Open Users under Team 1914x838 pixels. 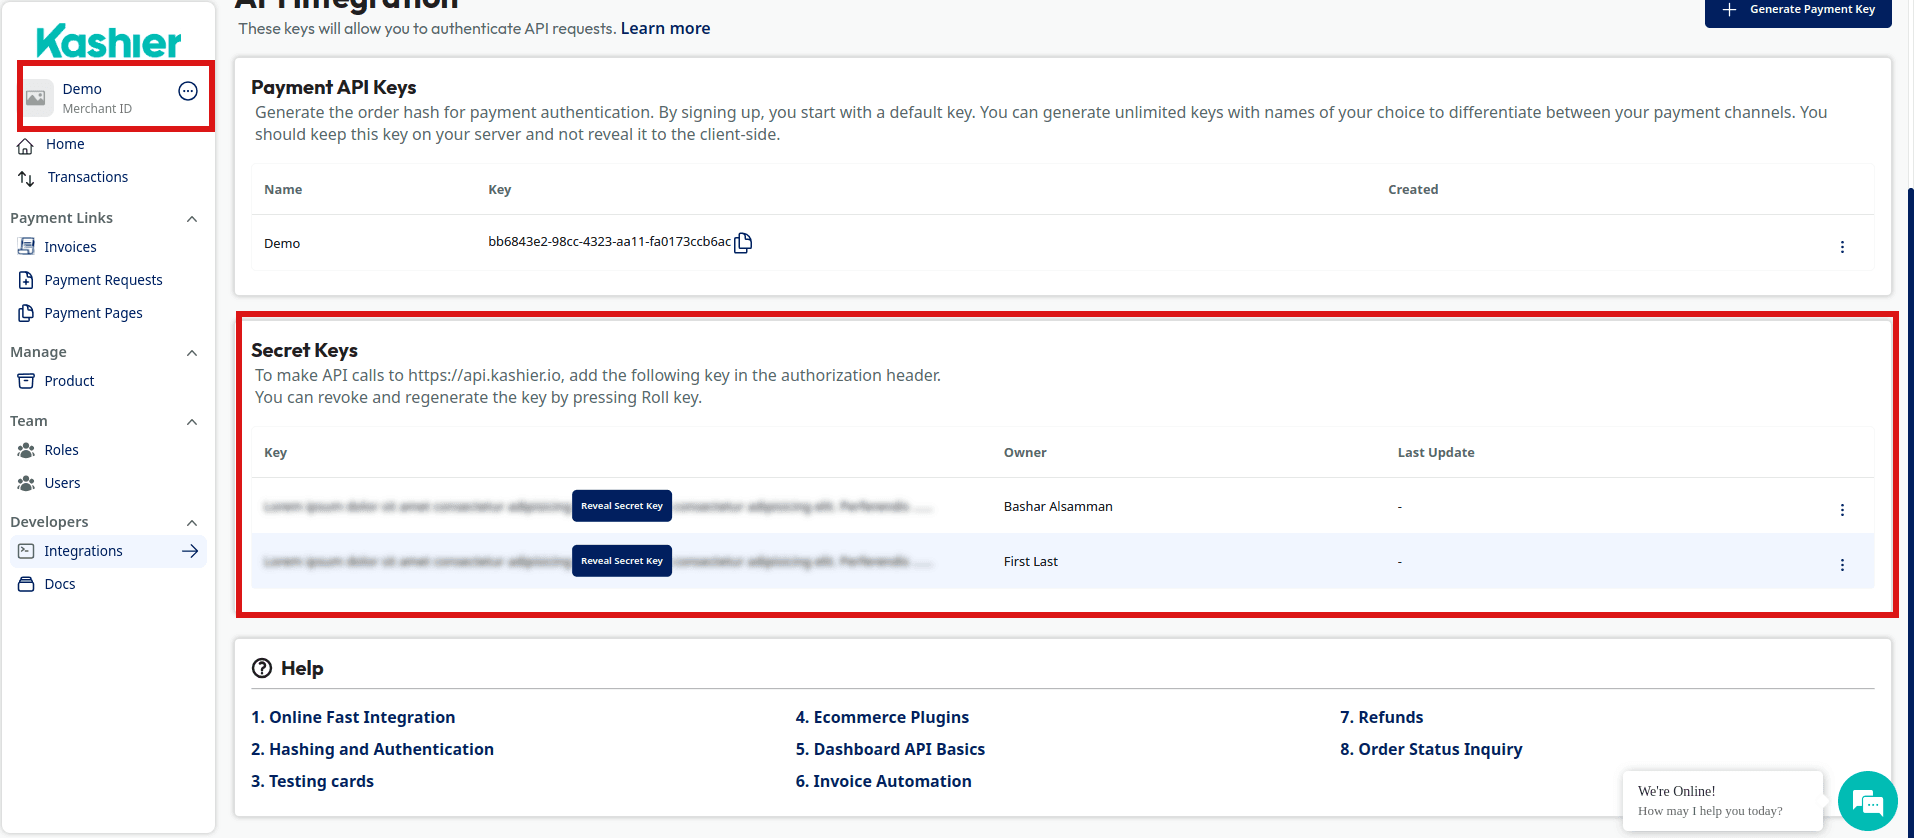62,483
